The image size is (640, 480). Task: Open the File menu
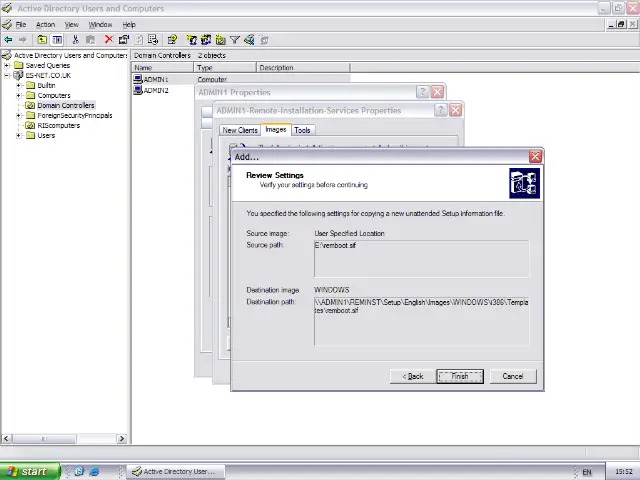pos(21,24)
